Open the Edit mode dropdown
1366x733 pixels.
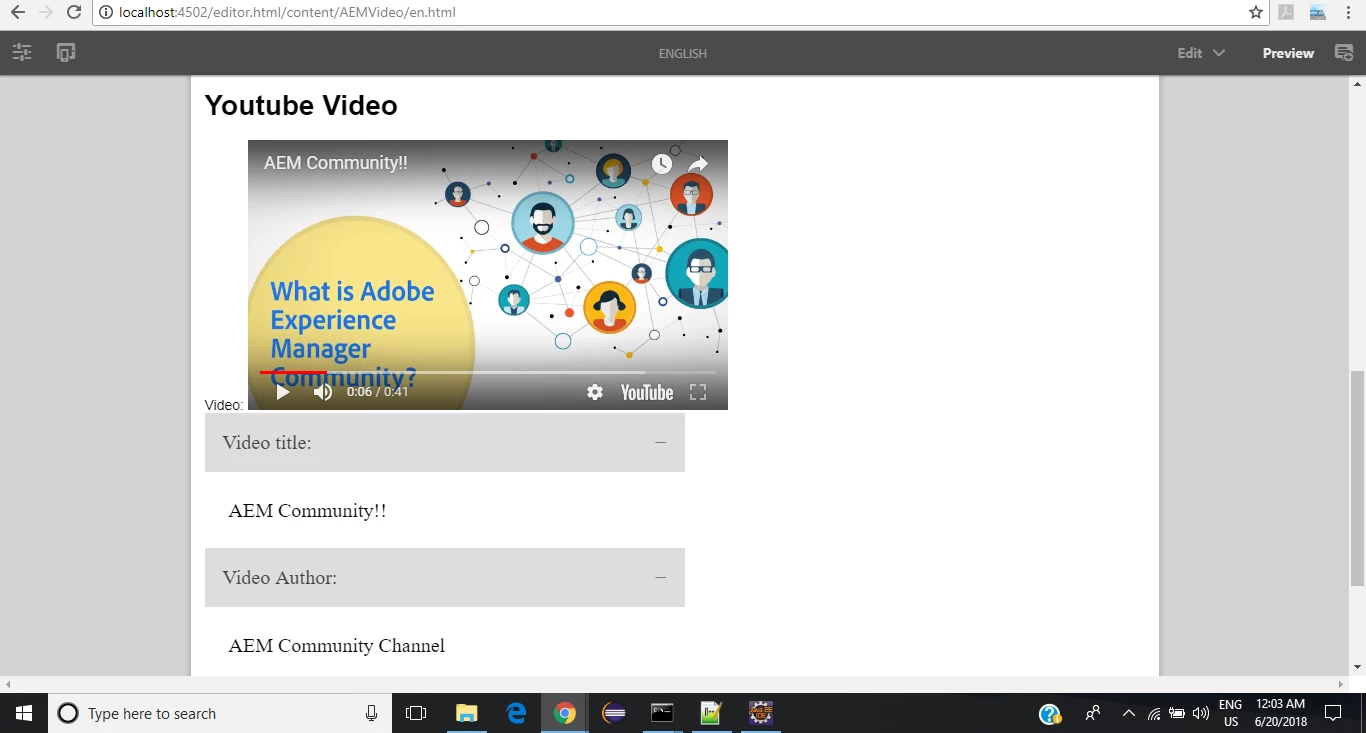1201,53
